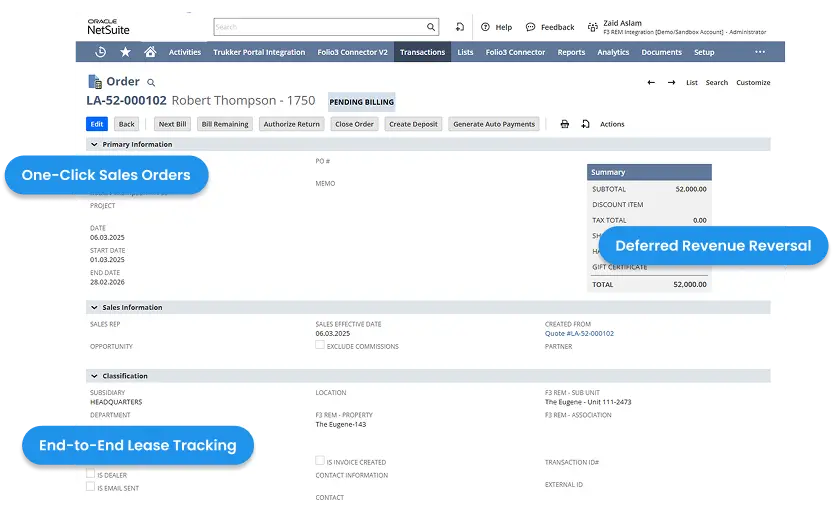Collapse the Sales Information section
Image resolution: width=833 pixels, height=517 pixels.
click(x=94, y=308)
